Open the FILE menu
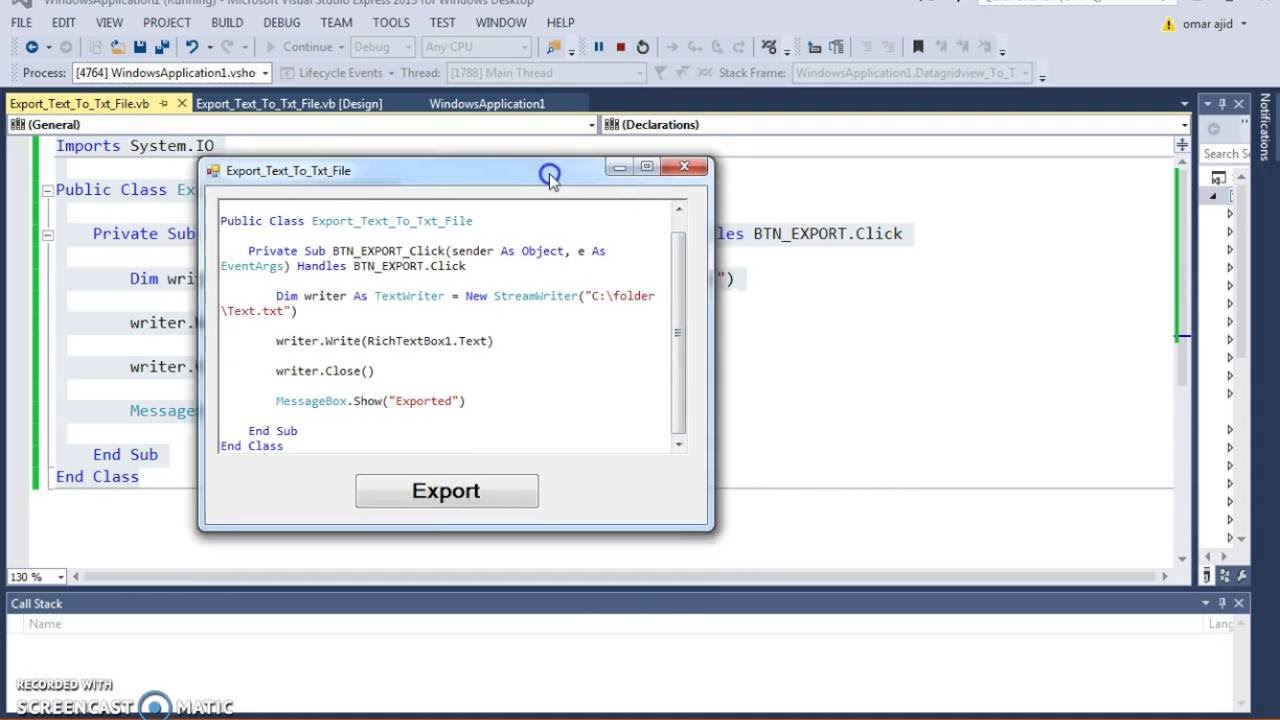The image size is (1280, 720). coord(21,22)
